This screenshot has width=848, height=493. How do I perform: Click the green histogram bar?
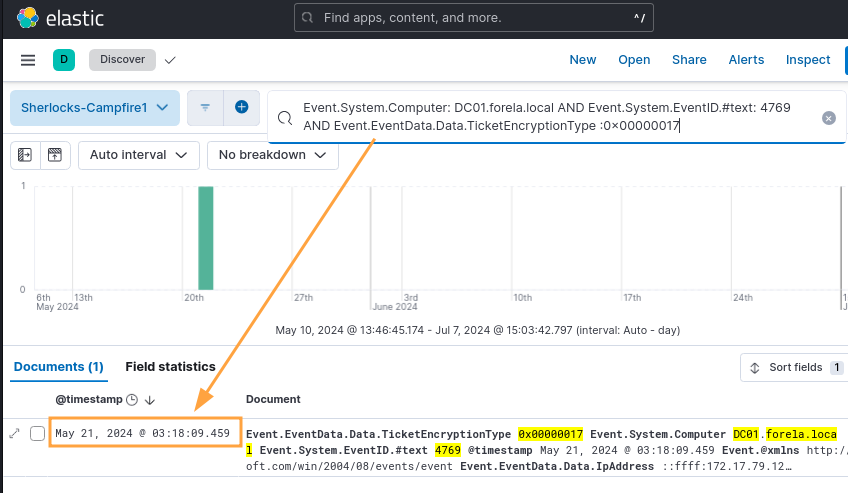pos(205,238)
